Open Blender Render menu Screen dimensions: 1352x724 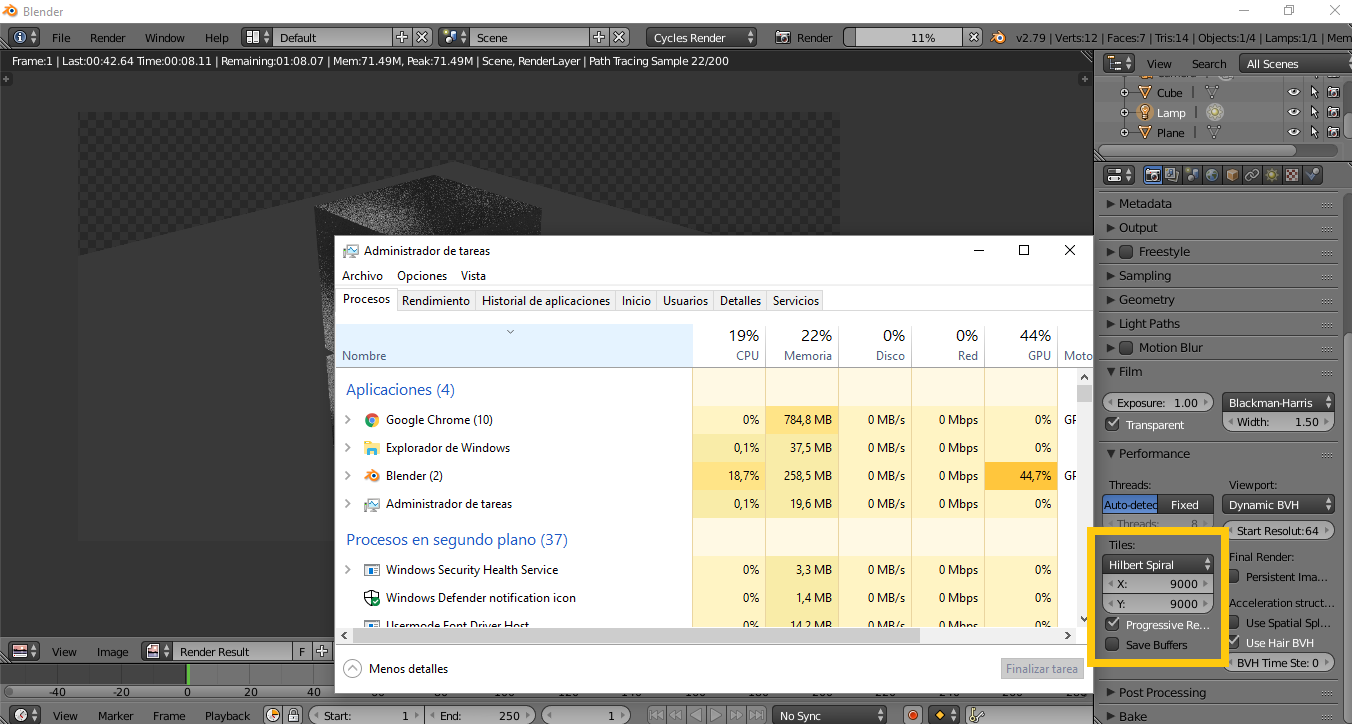tap(108, 38)
